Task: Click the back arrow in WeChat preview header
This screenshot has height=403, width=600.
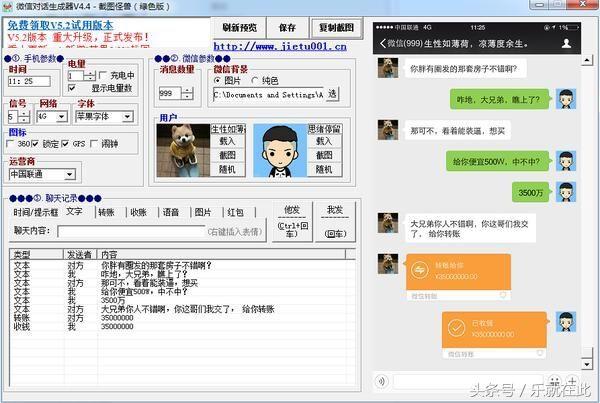Action: coord(383,43)
